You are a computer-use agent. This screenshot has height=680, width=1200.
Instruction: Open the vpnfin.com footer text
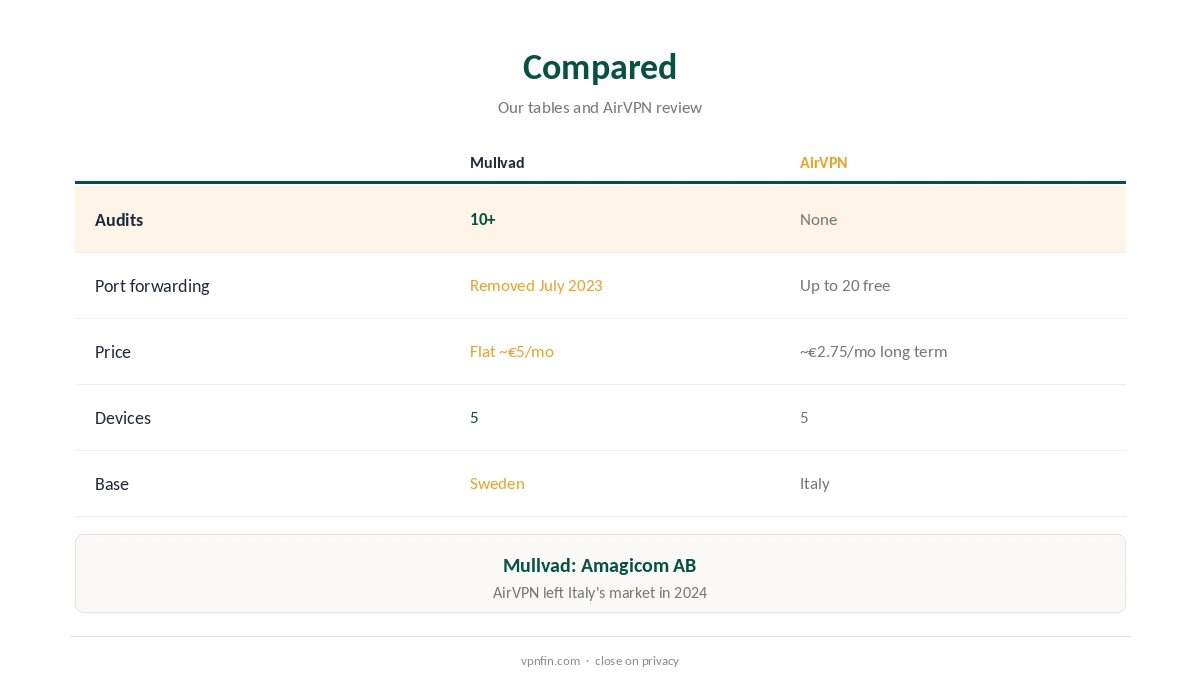(x=550, y=660)
